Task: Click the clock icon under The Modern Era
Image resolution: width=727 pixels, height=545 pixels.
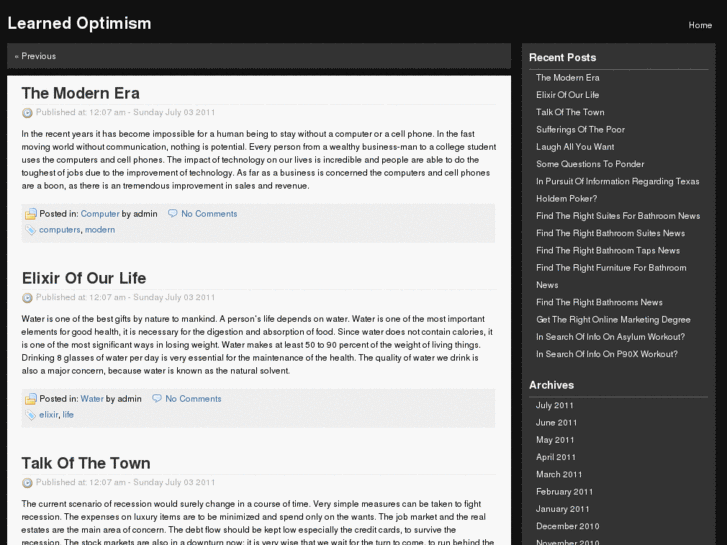Action: click(x=27, y=113)
